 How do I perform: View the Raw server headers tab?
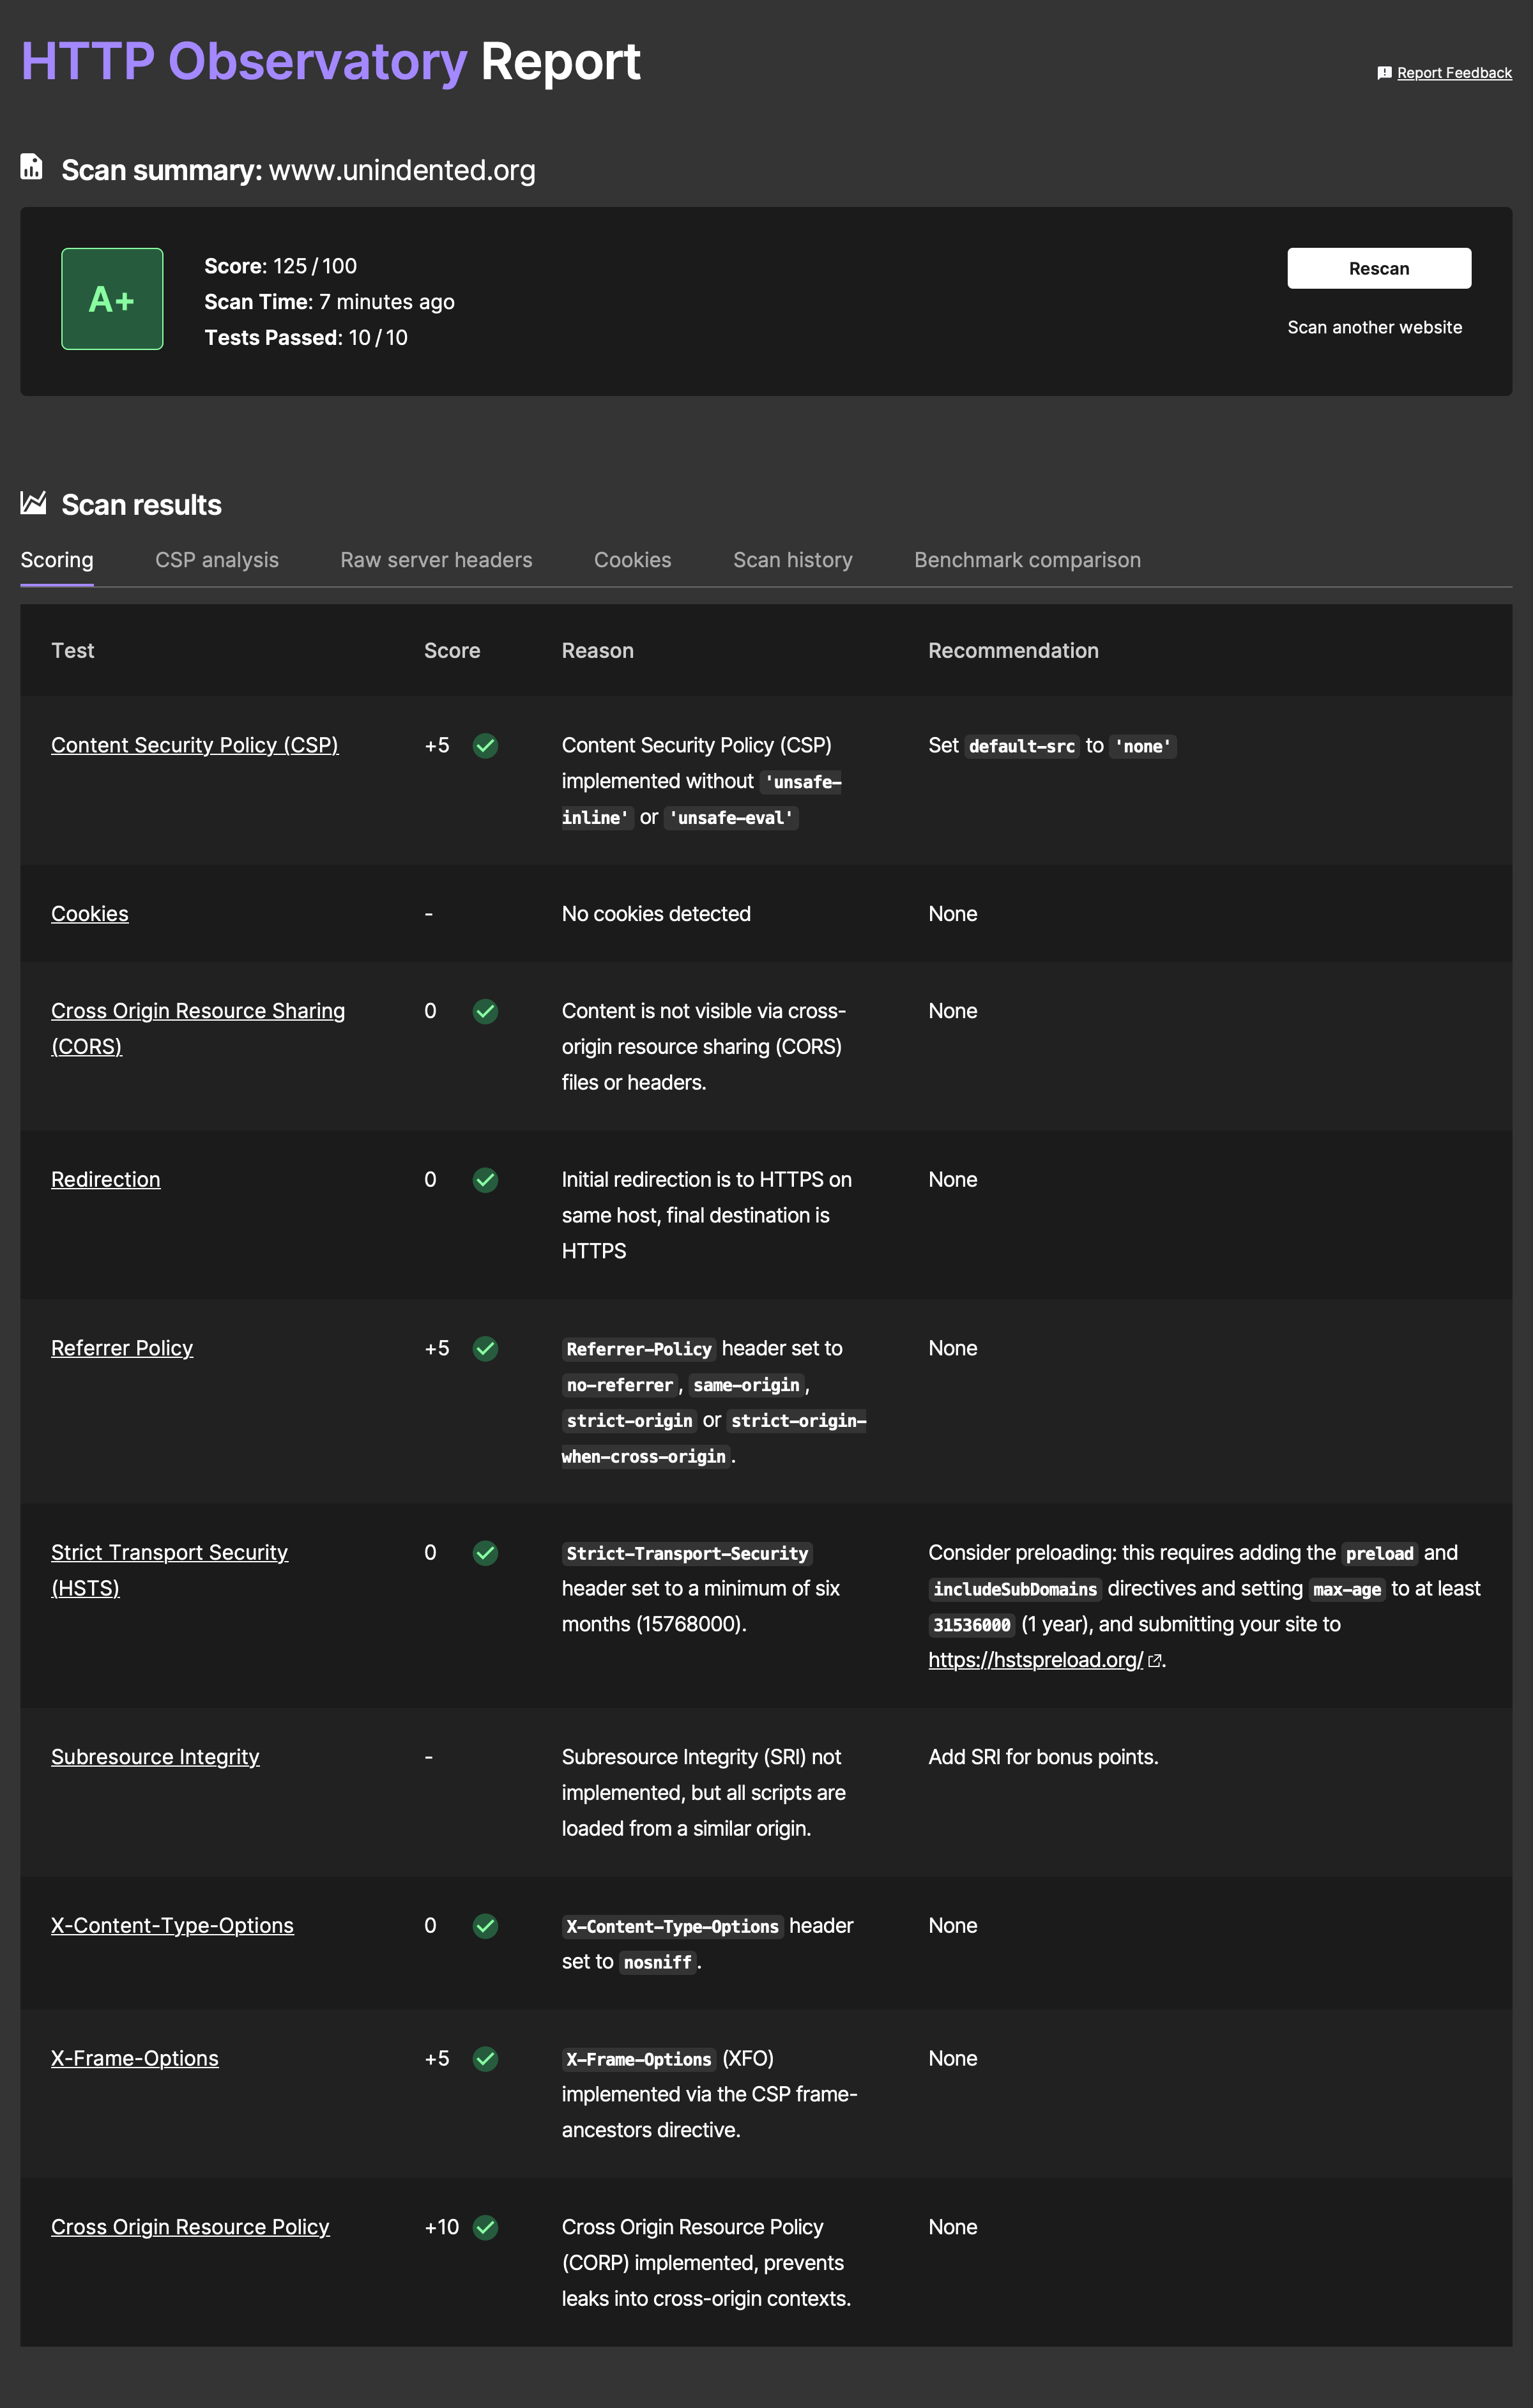point(435,560)
